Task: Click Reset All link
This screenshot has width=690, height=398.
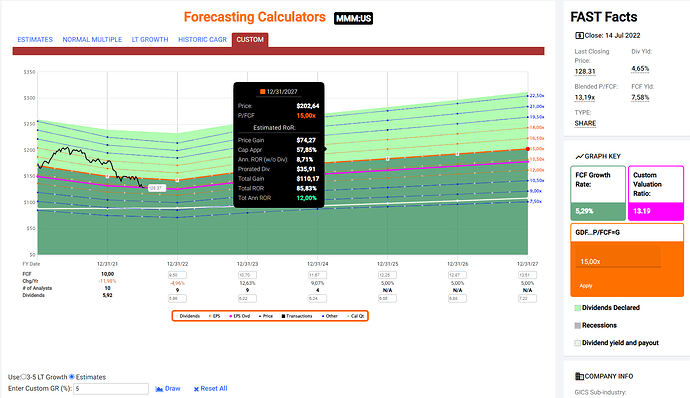Action: pos(214,389)
